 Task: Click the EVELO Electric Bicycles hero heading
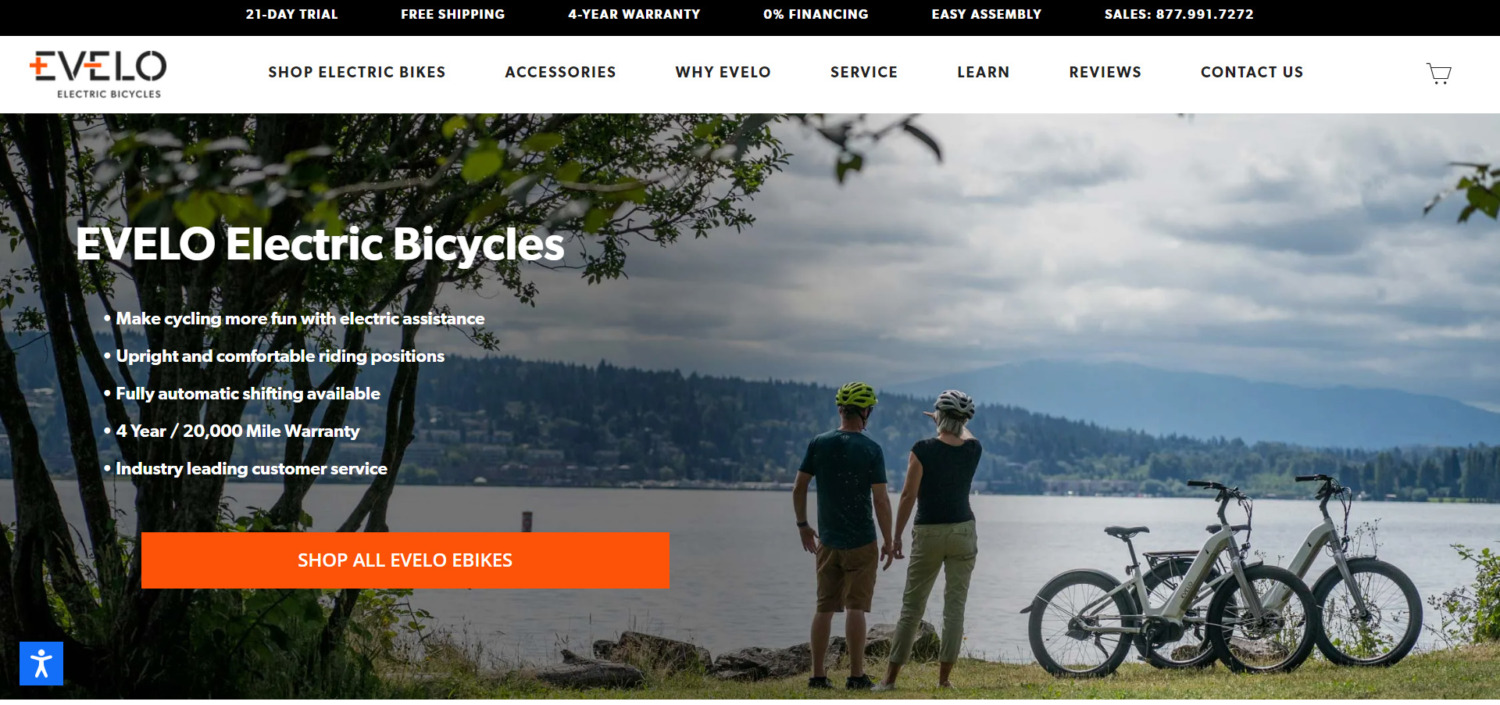pos(320,245)
